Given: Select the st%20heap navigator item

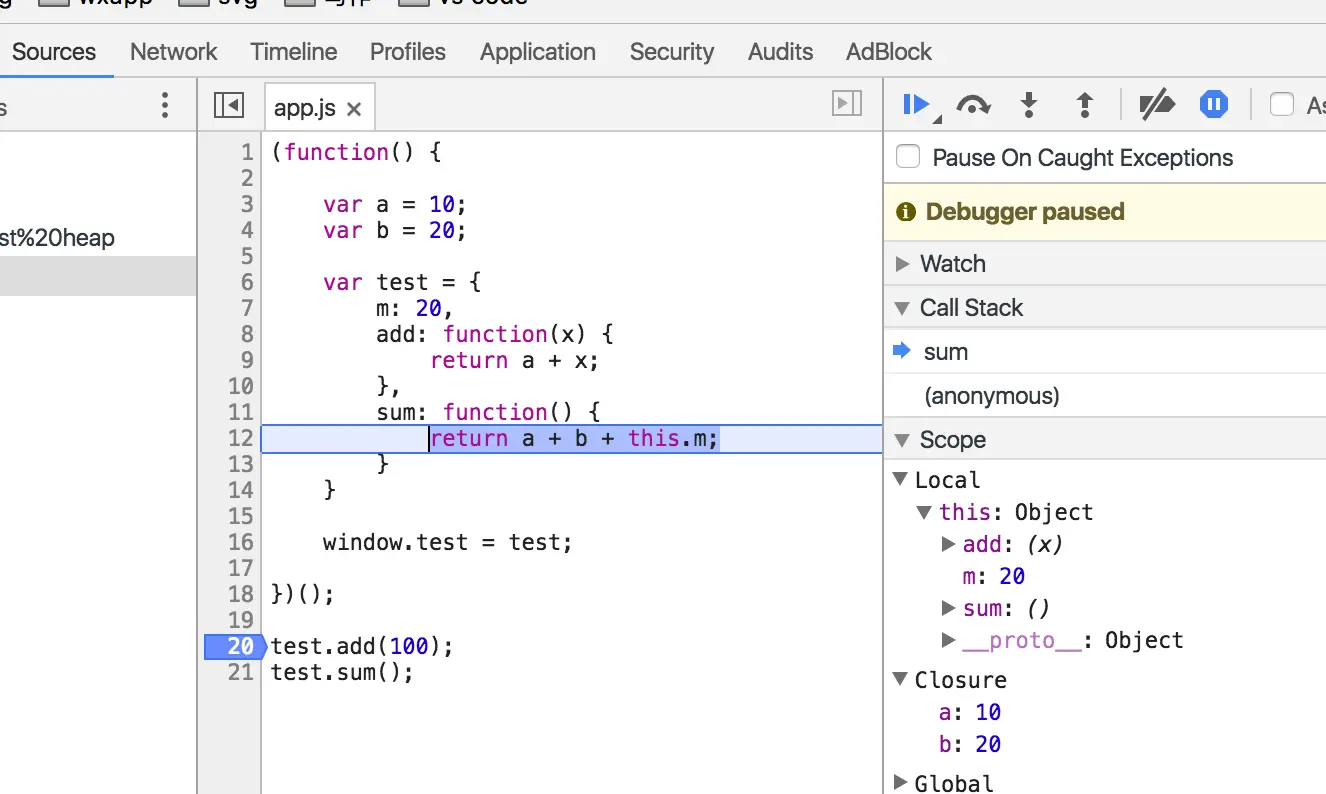Looking at the screenshot, I should [x=57, y=238].
